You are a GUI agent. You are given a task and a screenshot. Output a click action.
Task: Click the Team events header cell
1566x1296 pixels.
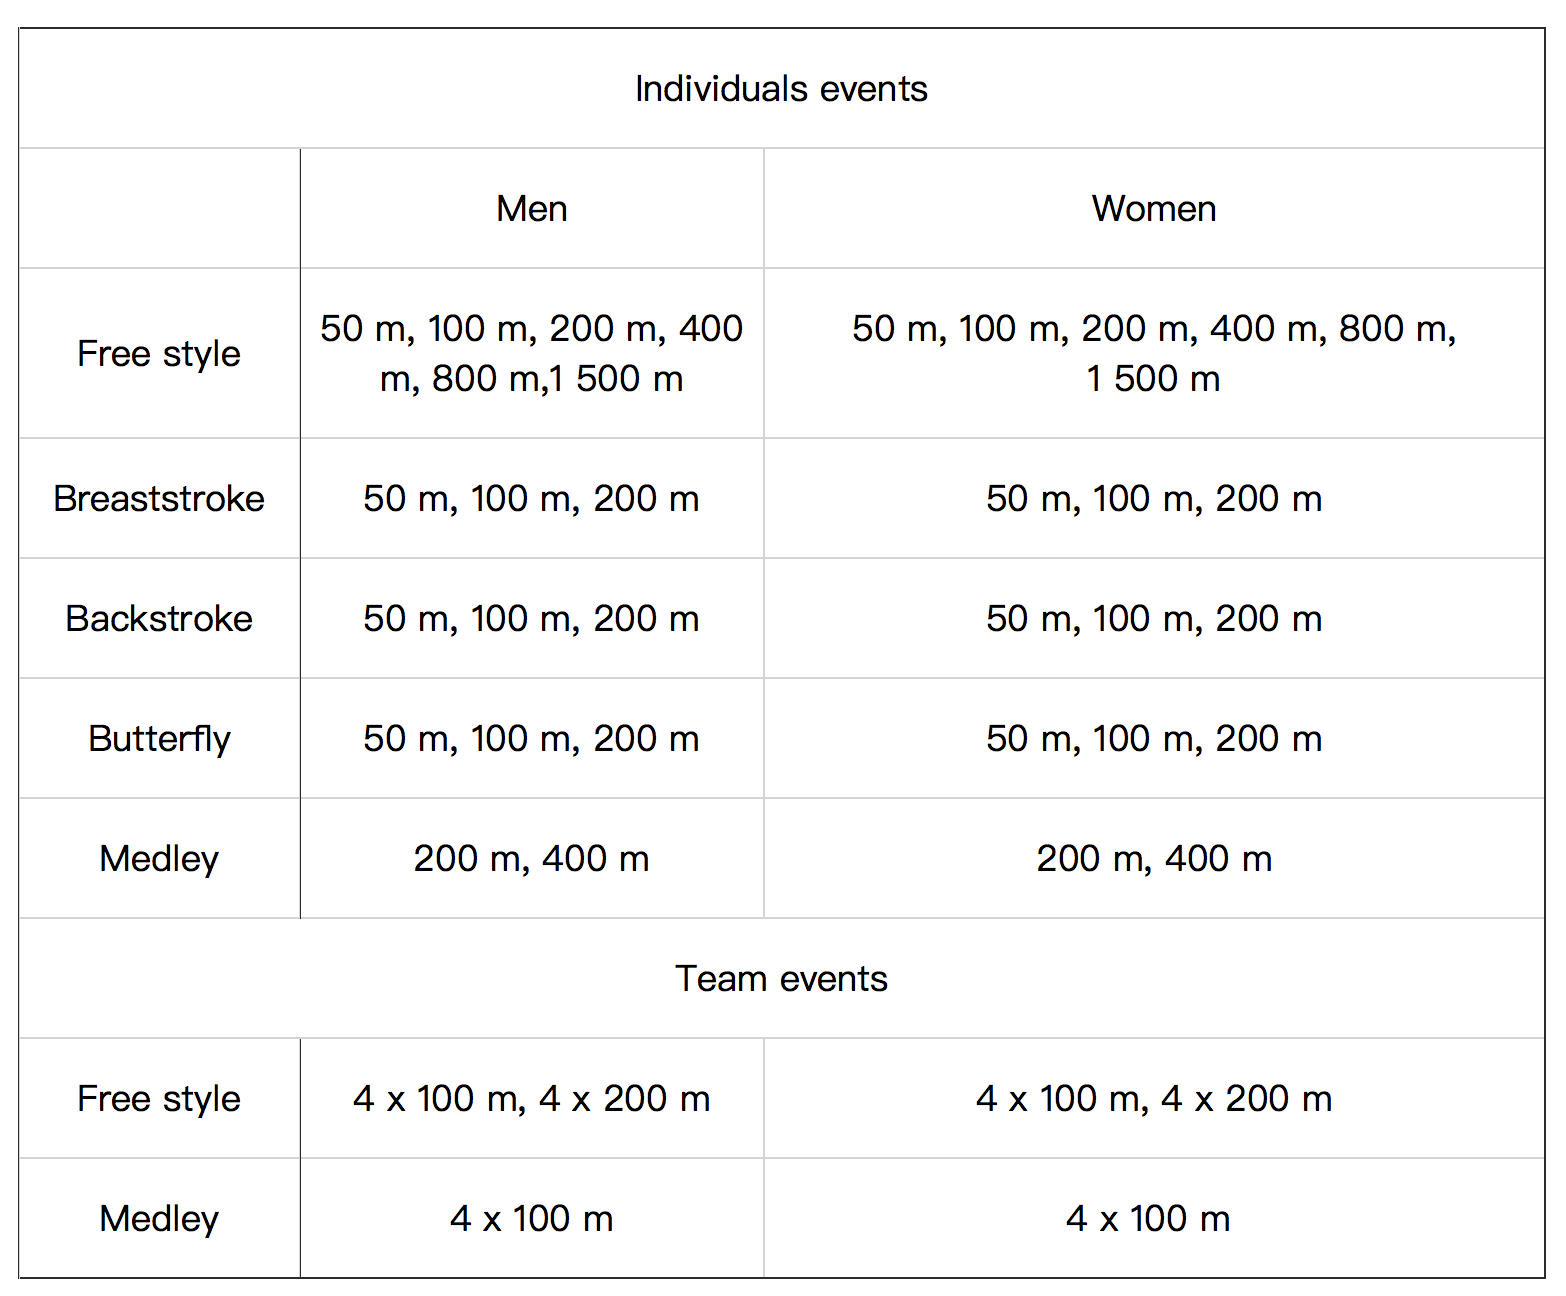point(782,979)
